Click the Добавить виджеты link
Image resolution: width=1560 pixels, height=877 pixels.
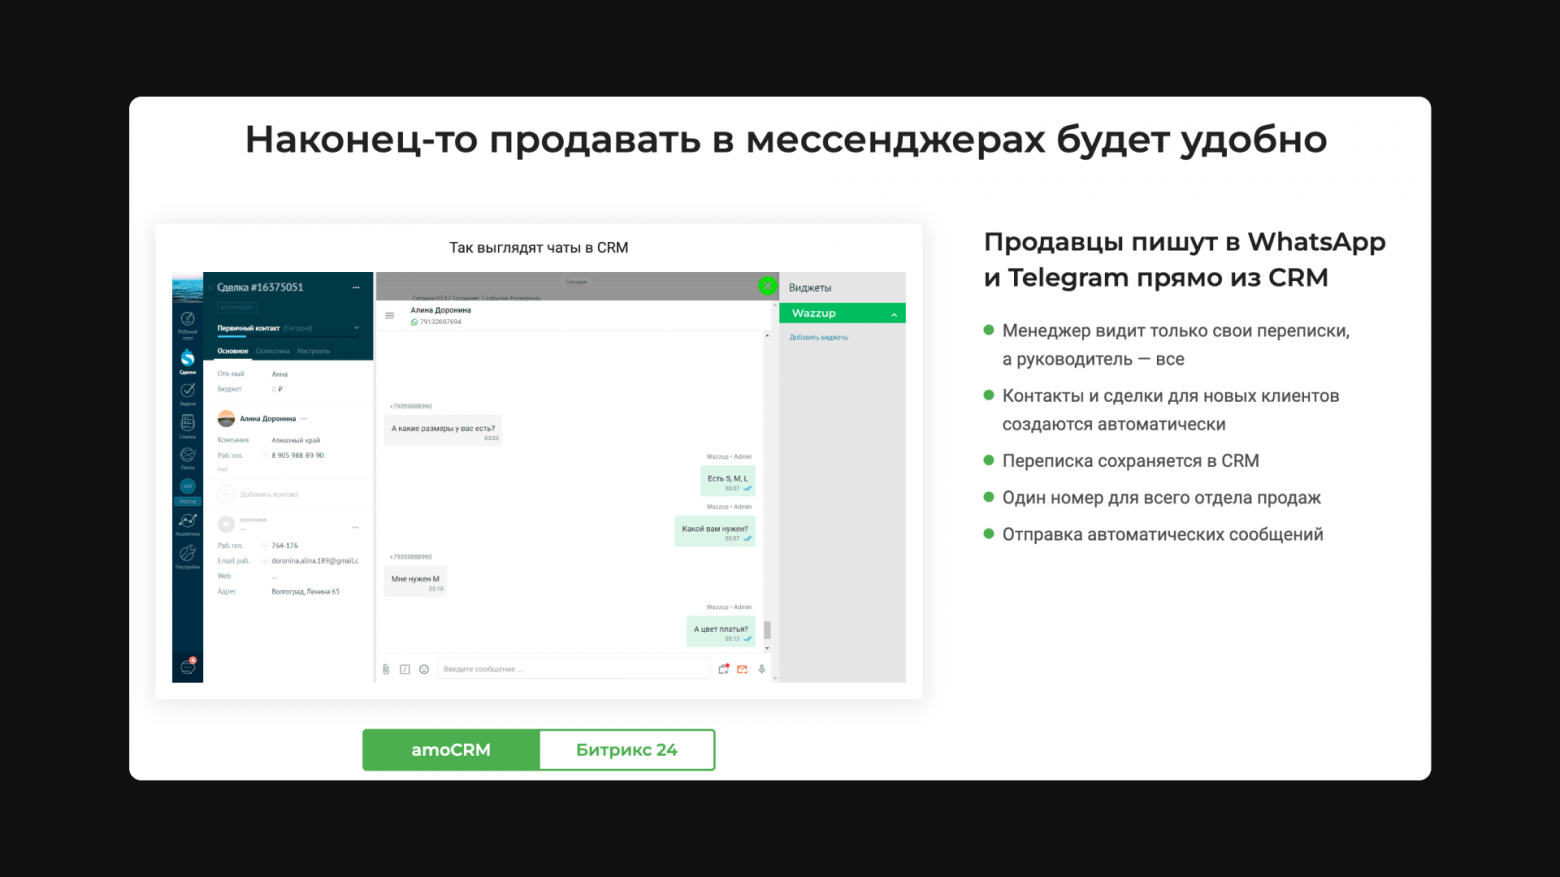(816, 337)
